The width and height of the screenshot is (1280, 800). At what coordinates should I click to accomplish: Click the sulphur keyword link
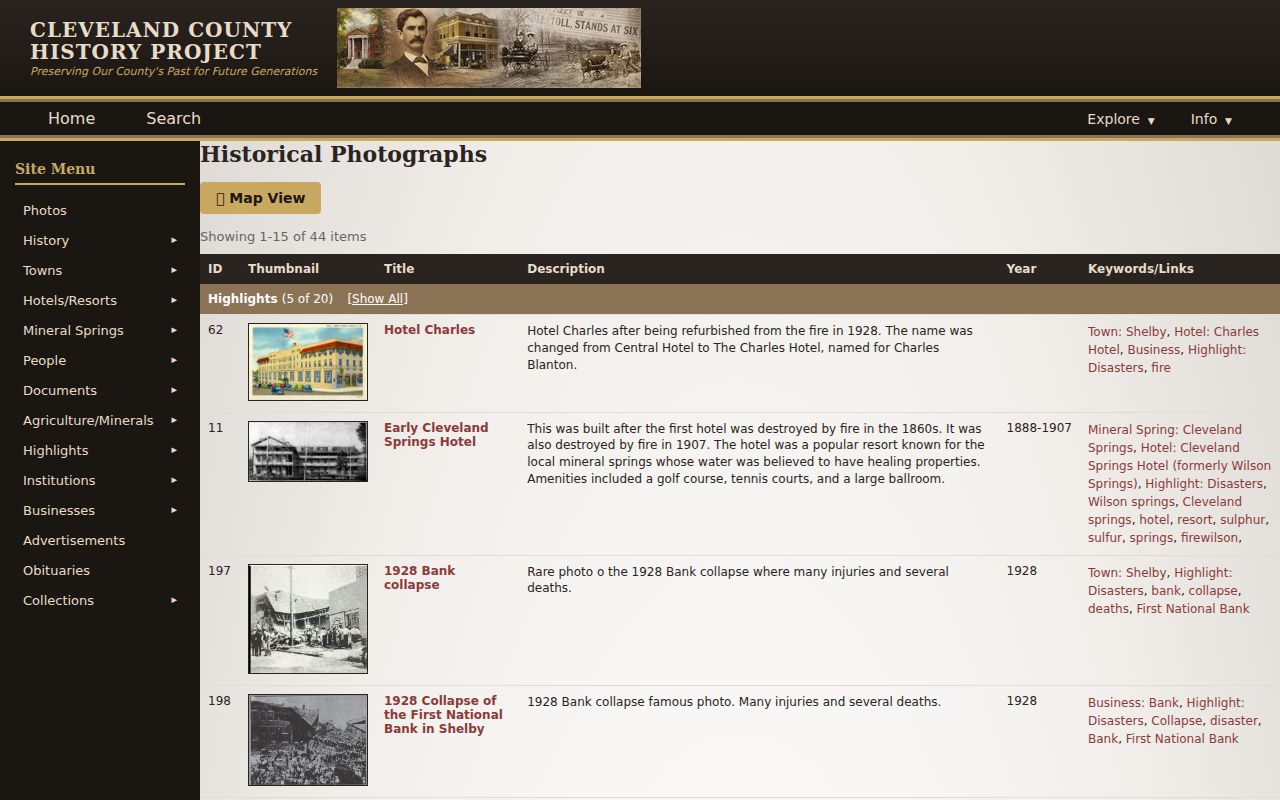(1243, 520)
